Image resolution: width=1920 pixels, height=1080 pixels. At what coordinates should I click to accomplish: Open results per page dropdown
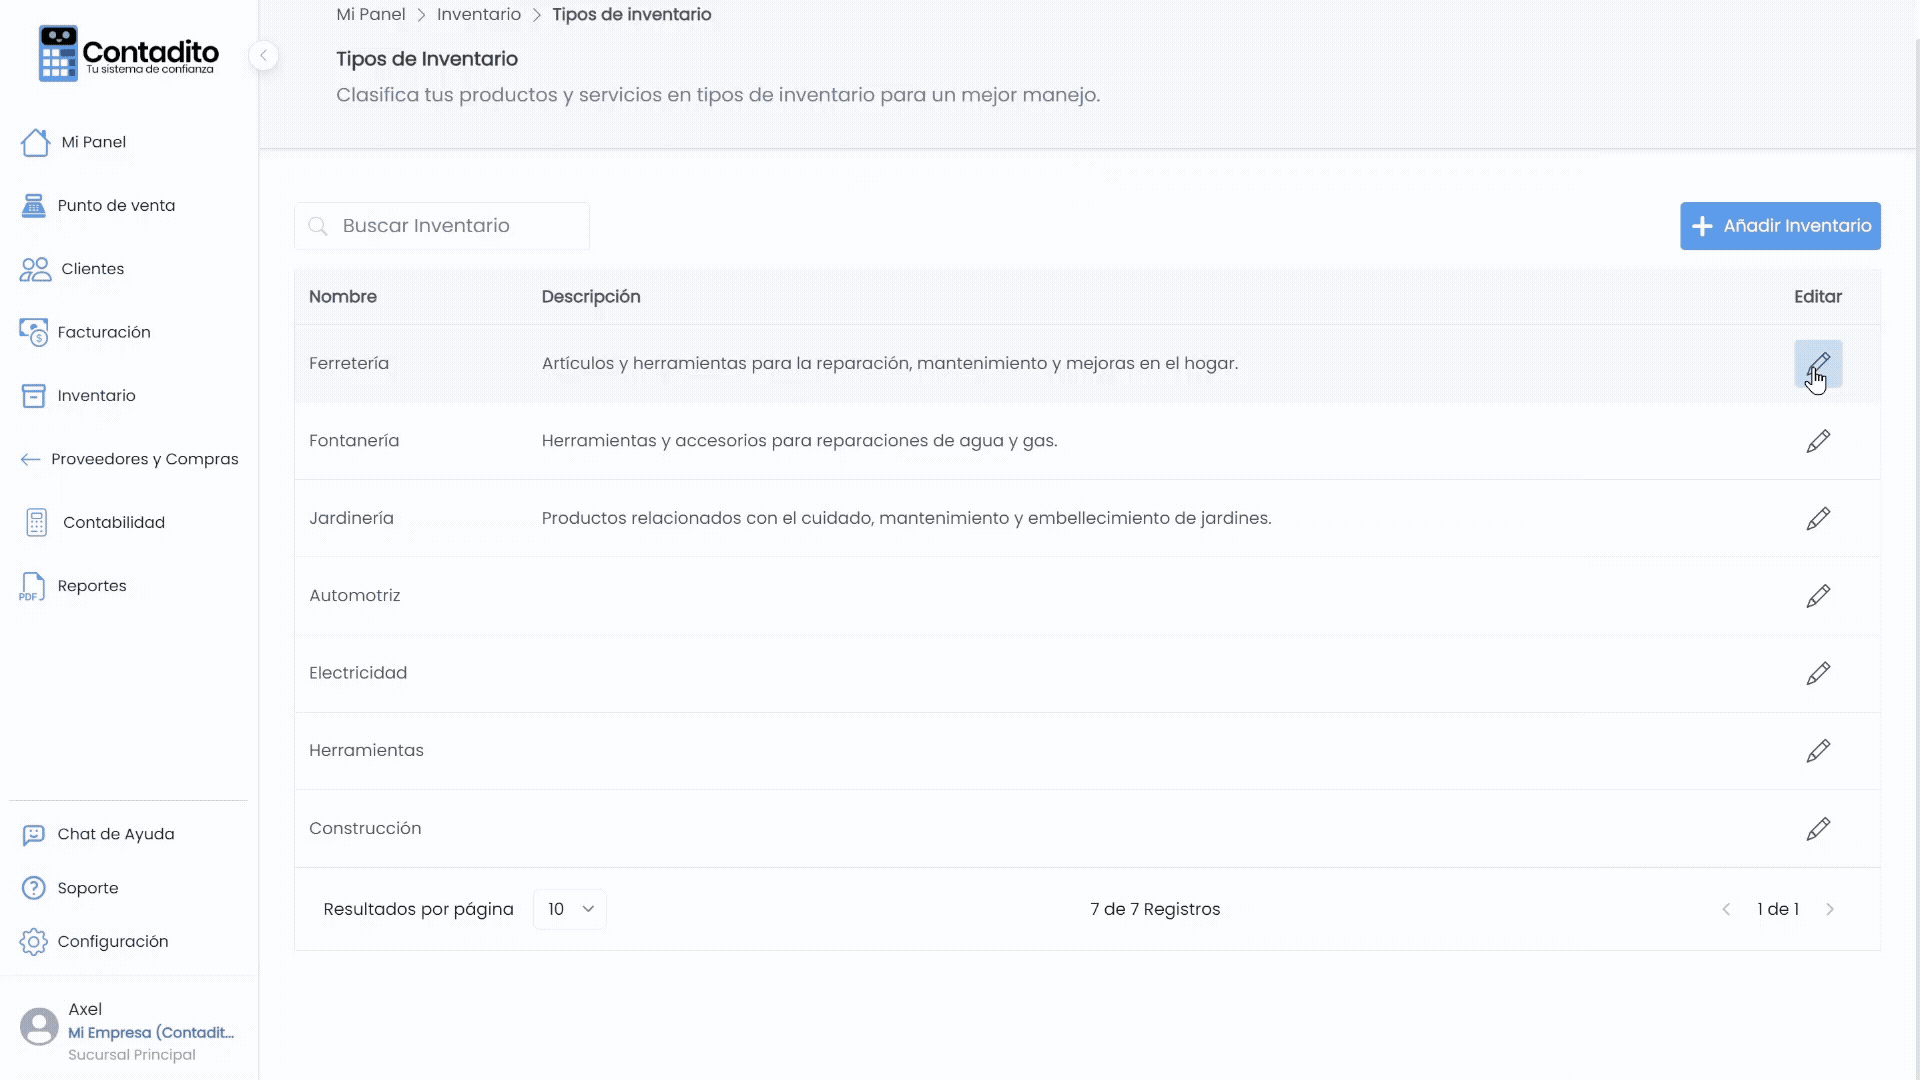(x=570, y=909)
